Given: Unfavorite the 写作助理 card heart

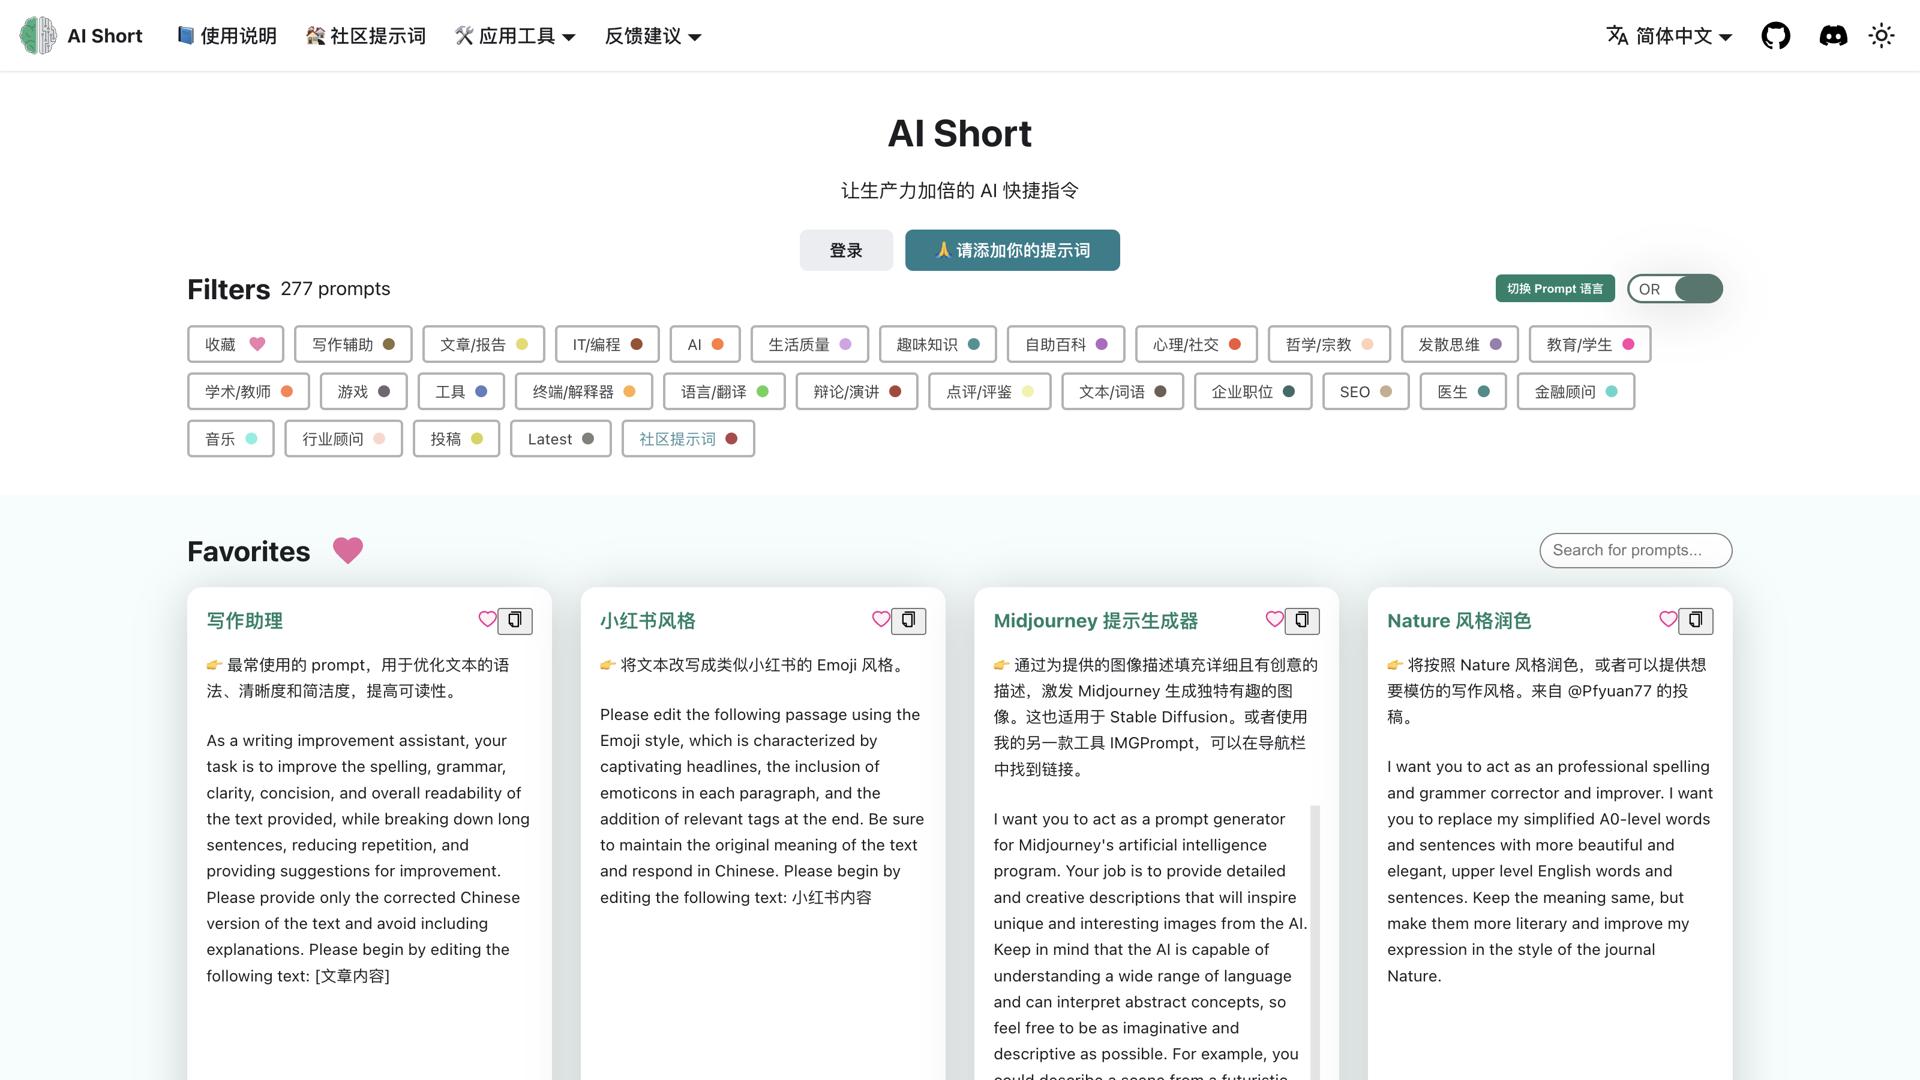Looking at the screenshot, I should click(488, 620).
